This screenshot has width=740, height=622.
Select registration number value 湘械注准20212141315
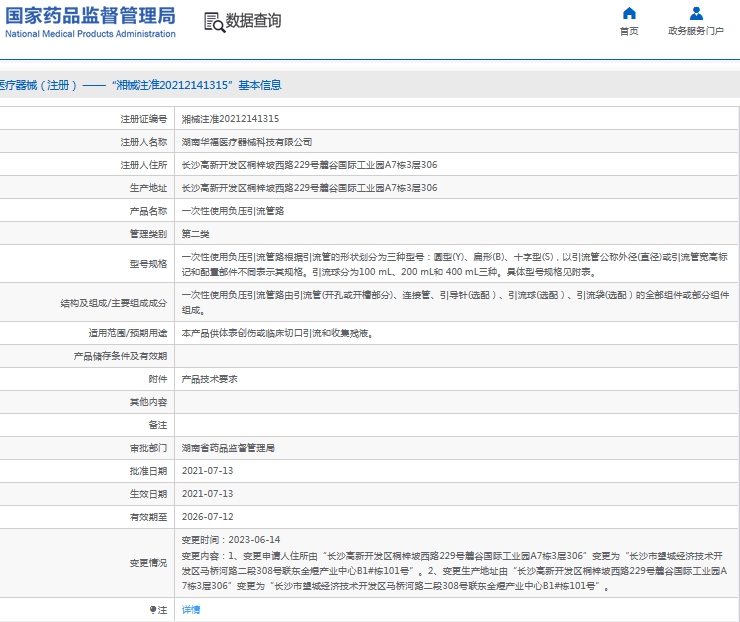coord(230,119)
